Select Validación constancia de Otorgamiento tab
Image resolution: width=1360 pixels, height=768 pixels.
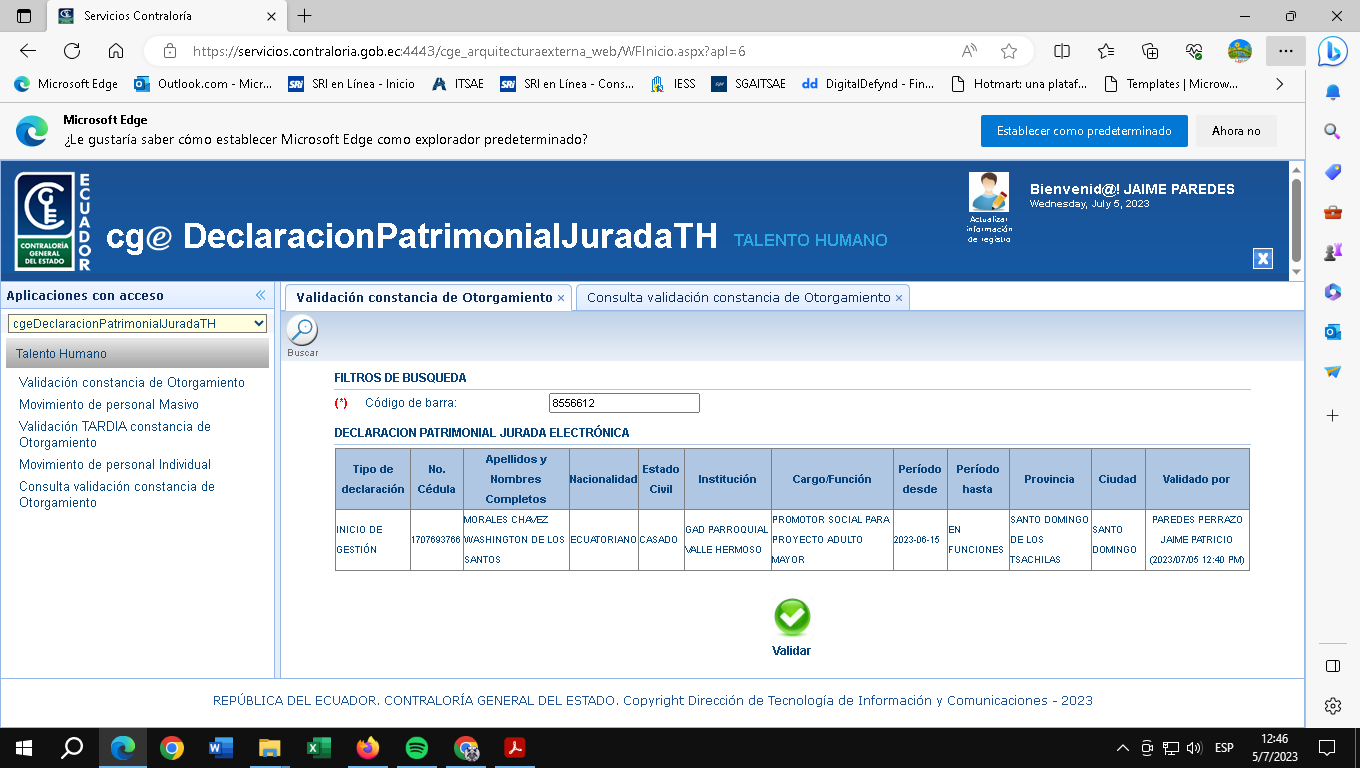424,298
